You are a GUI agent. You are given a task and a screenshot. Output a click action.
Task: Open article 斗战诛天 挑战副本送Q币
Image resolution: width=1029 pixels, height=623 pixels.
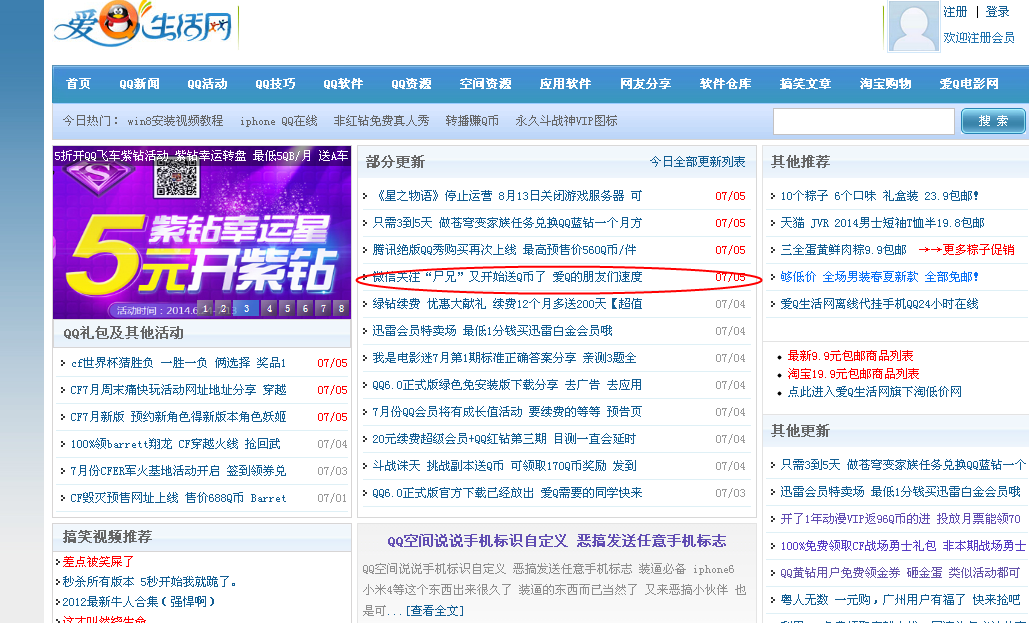pyautogui.click(x=504, y=465)
